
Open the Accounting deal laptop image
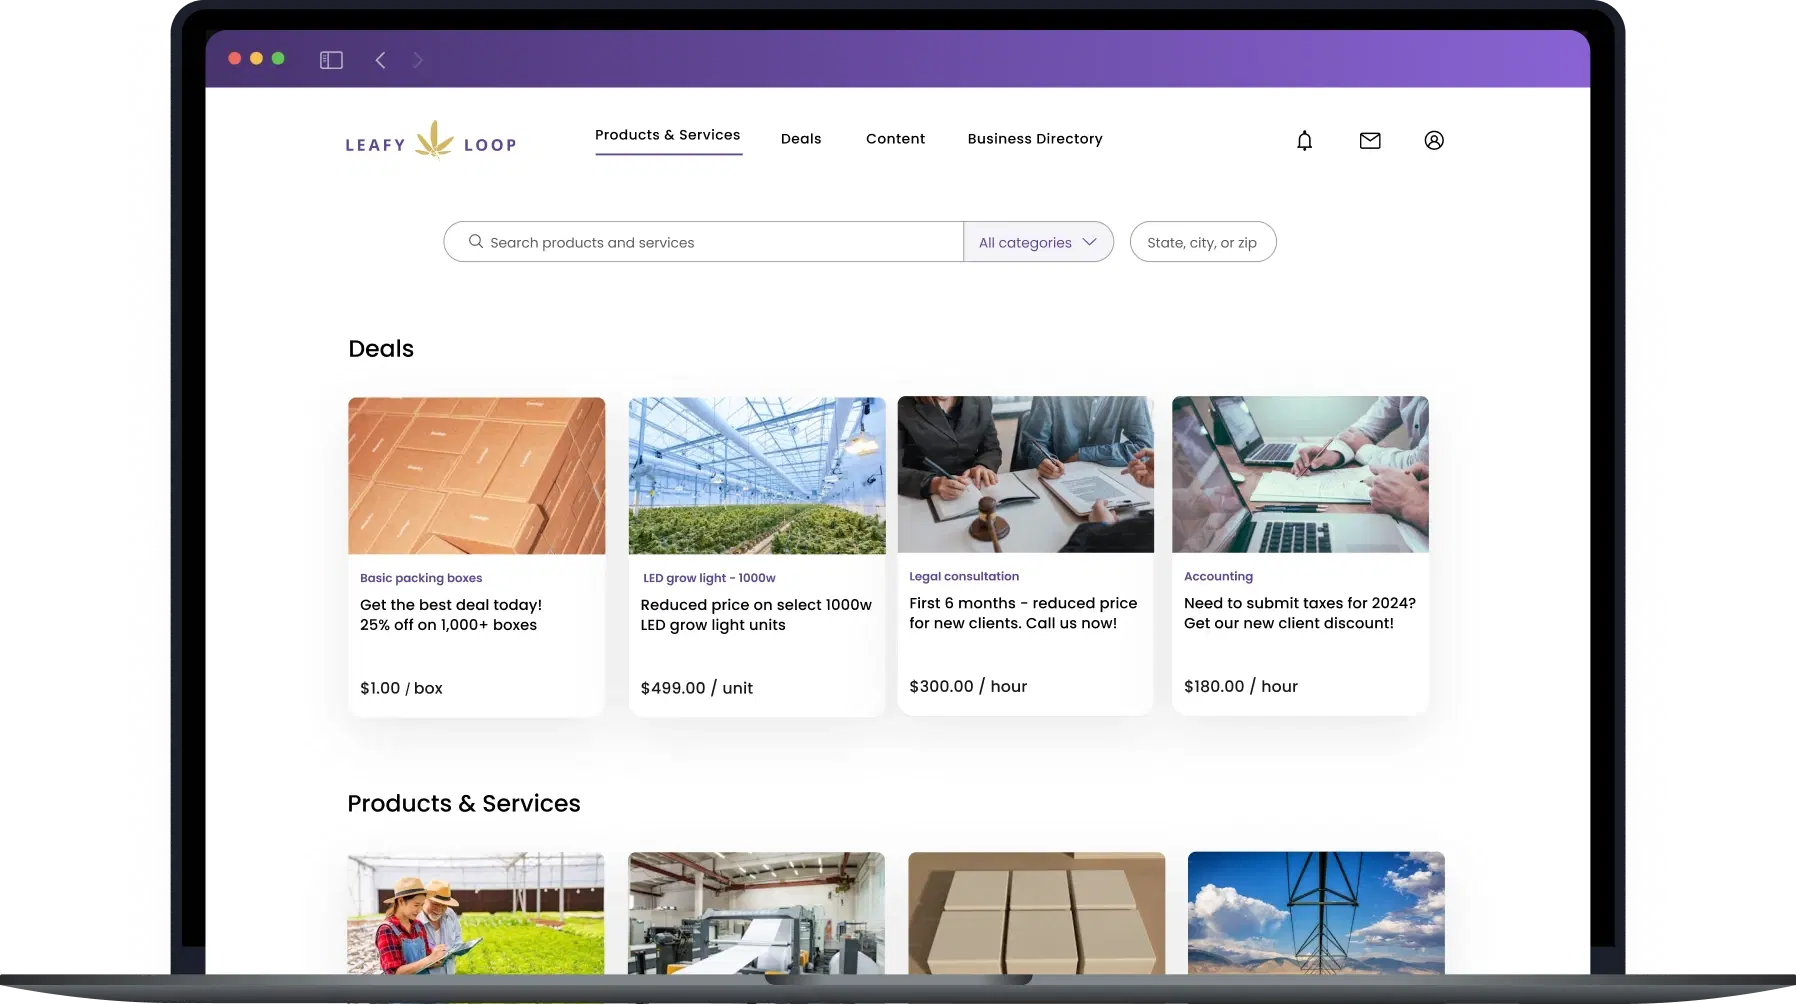(1300, 474)
